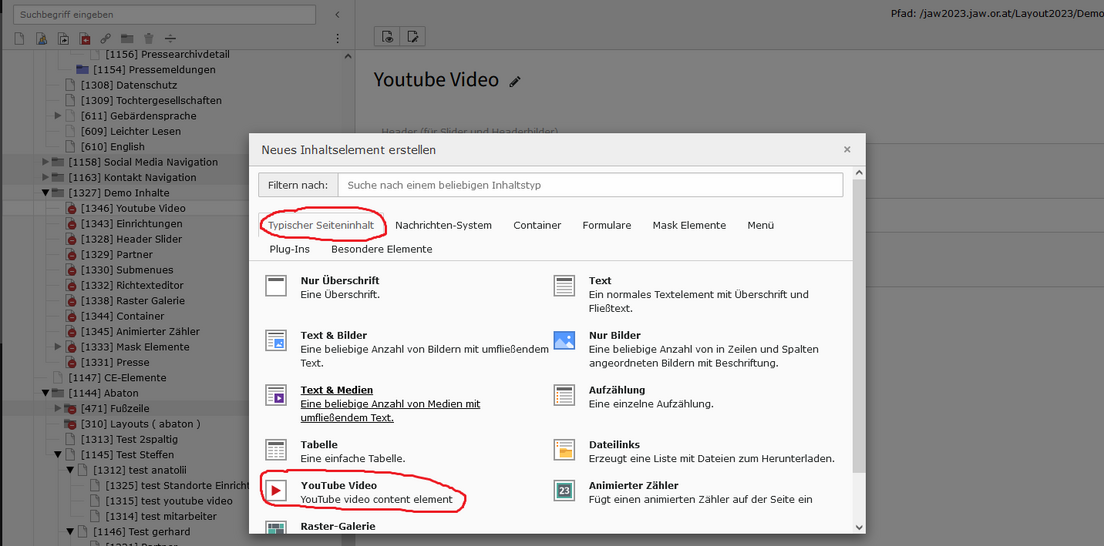The width and height of the screenshot is (1104, 546).
Task: Click the external link page type icon
Action: coord(106,39)
